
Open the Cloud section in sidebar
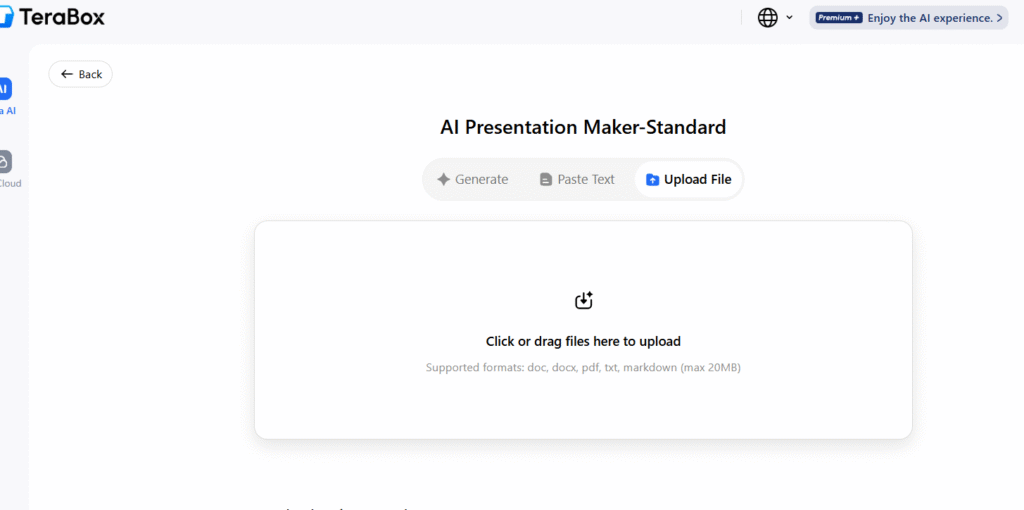(5, 162)
